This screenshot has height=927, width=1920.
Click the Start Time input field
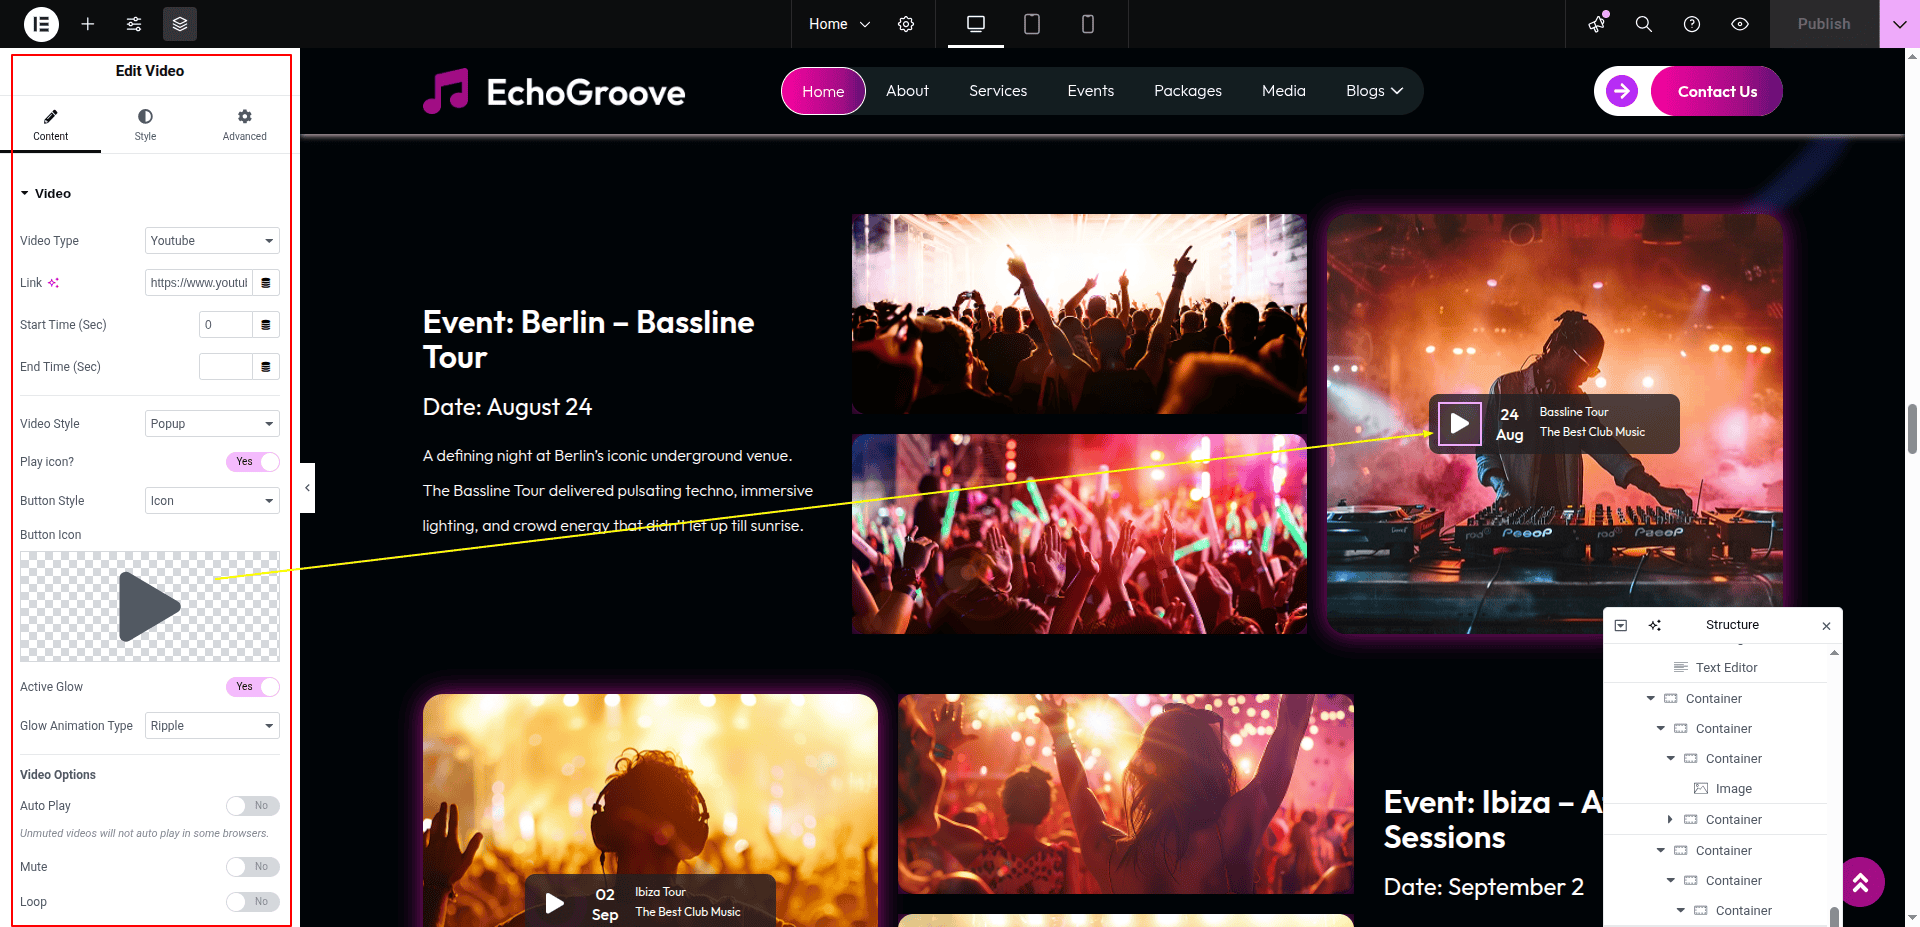click(x=226, y=325)
